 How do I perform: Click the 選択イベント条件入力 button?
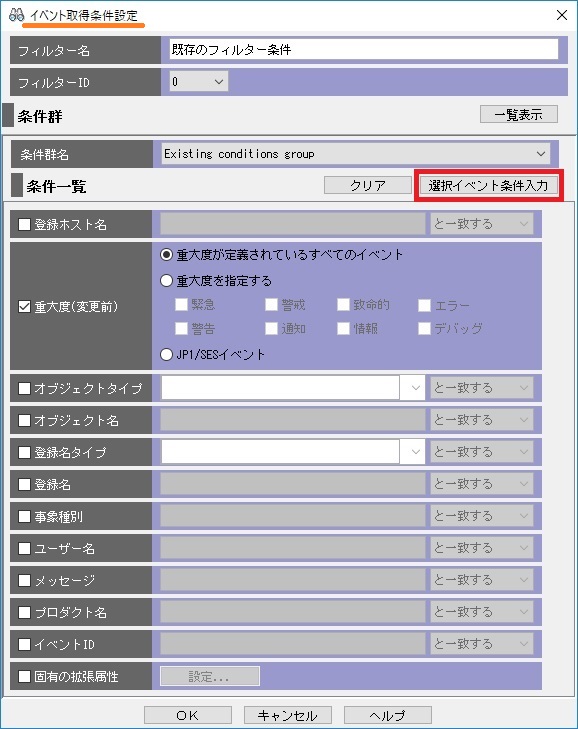coord(489,185)
